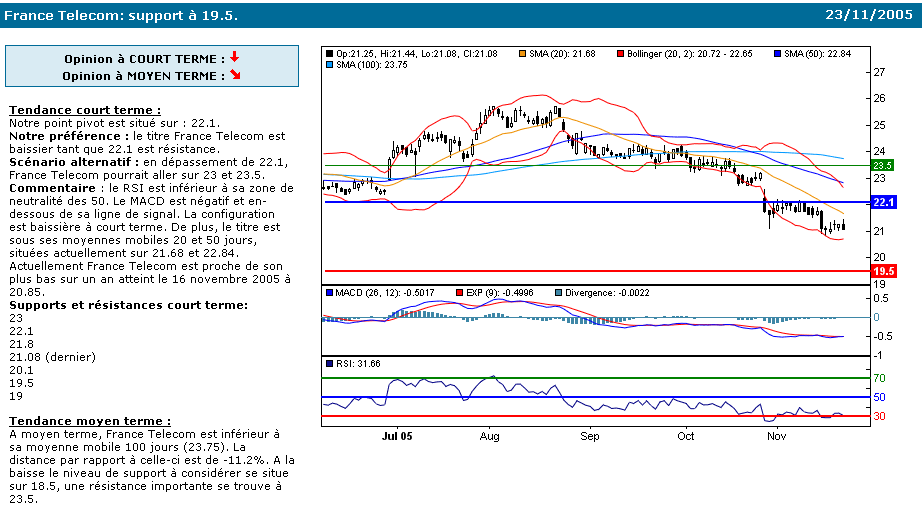922x514 pixels.
Task: Click the red 19.5 support label
Action: pos(883,271)
